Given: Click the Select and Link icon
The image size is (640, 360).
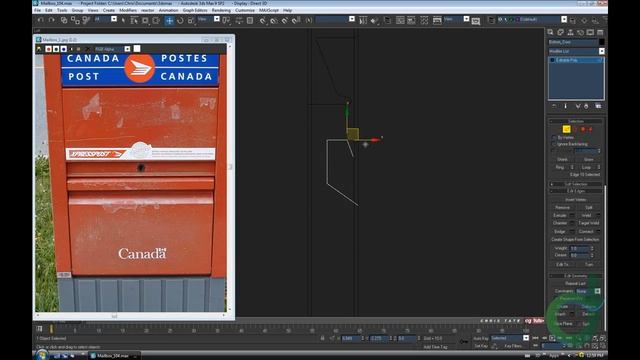Looking at the screenshot, I should click(x=64, y=20).
